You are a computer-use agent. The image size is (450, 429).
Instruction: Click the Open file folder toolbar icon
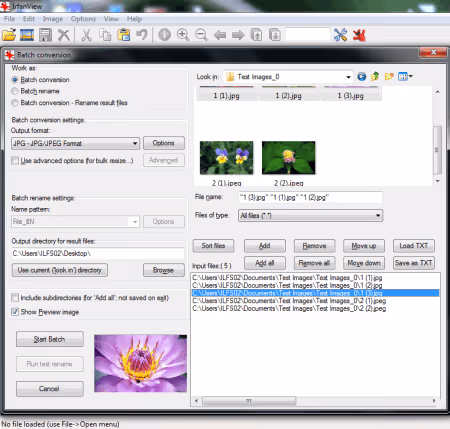tap(9, 35)
